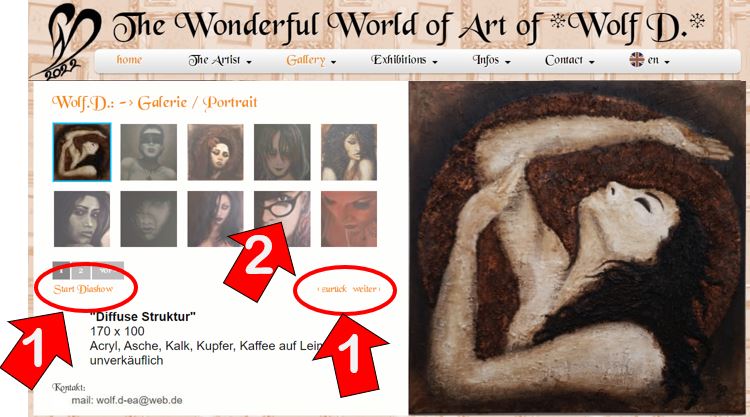
Task: Open the Infos menu
Action: click(491, 60)
